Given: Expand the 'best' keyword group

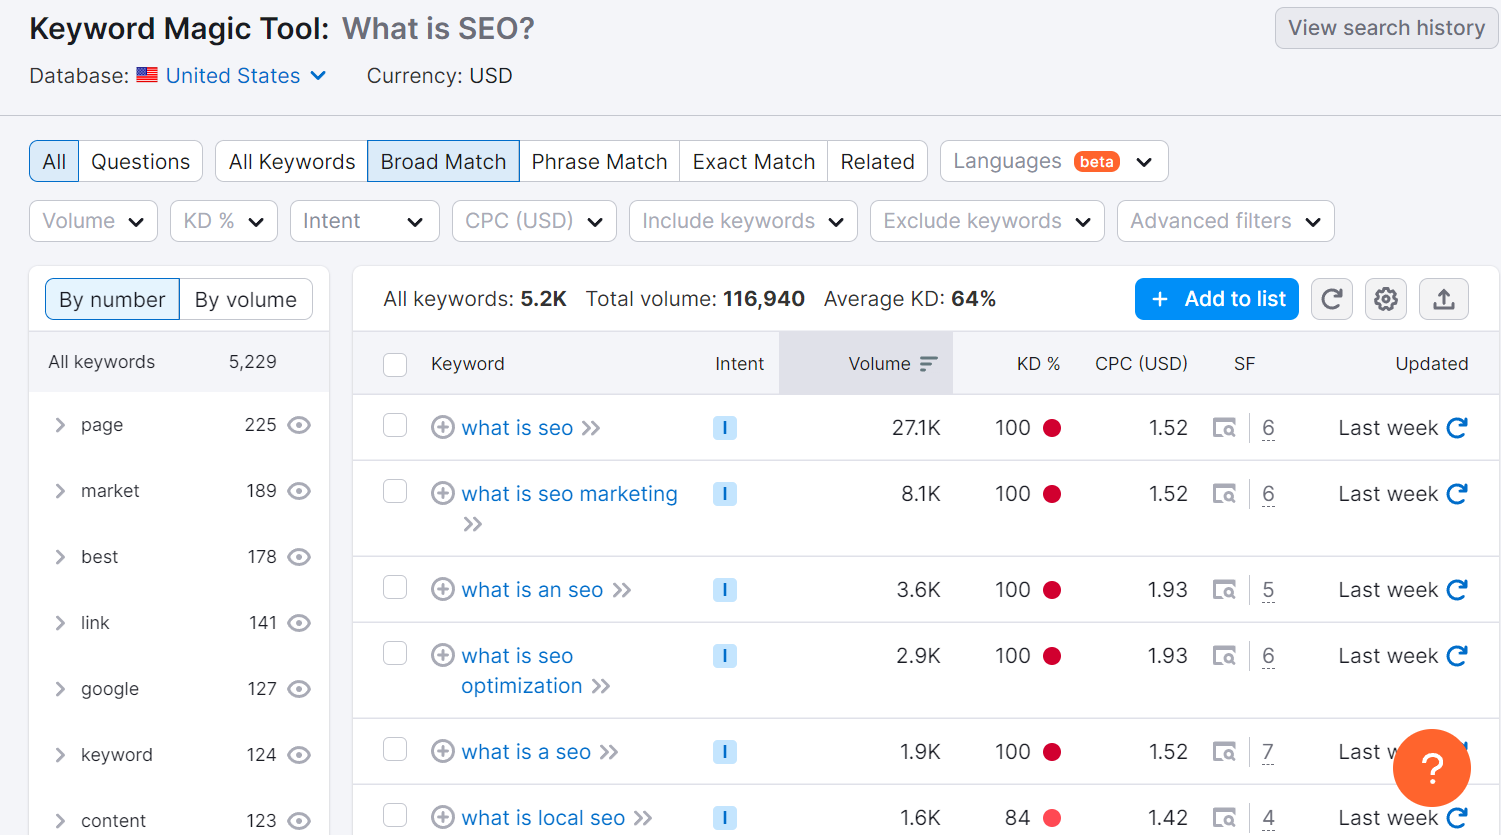Looking at the screenshot, I should pyautogui.click(x=60, y=557).
